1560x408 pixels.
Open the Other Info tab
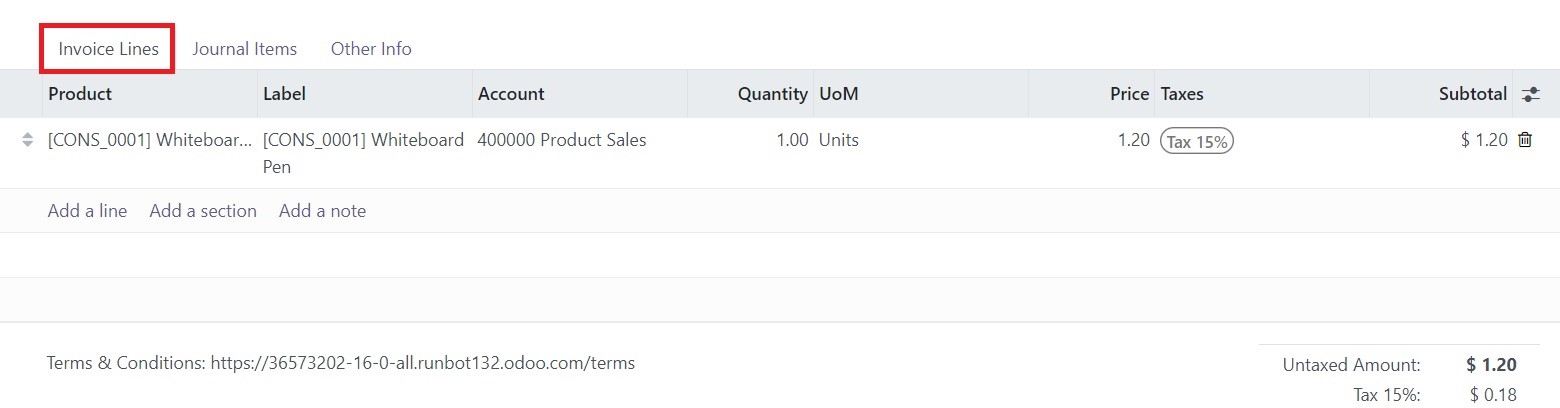(371, 48)
